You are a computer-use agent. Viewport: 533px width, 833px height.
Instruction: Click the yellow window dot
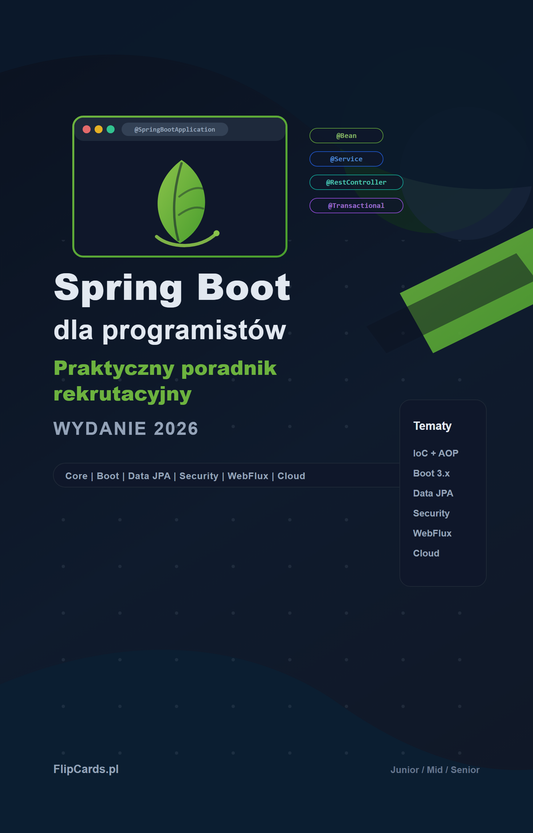click(x=98, y=129)
